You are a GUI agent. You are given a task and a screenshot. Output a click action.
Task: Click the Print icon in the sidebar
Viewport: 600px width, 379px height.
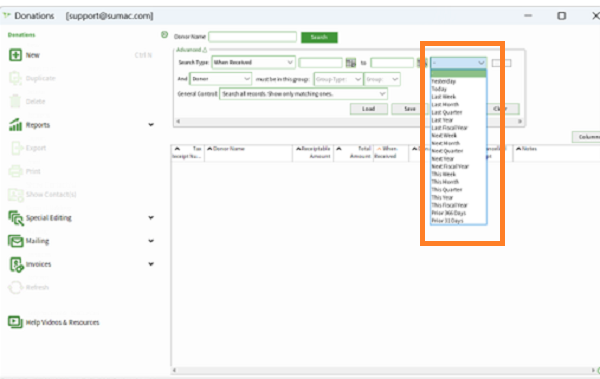point(16,171)
